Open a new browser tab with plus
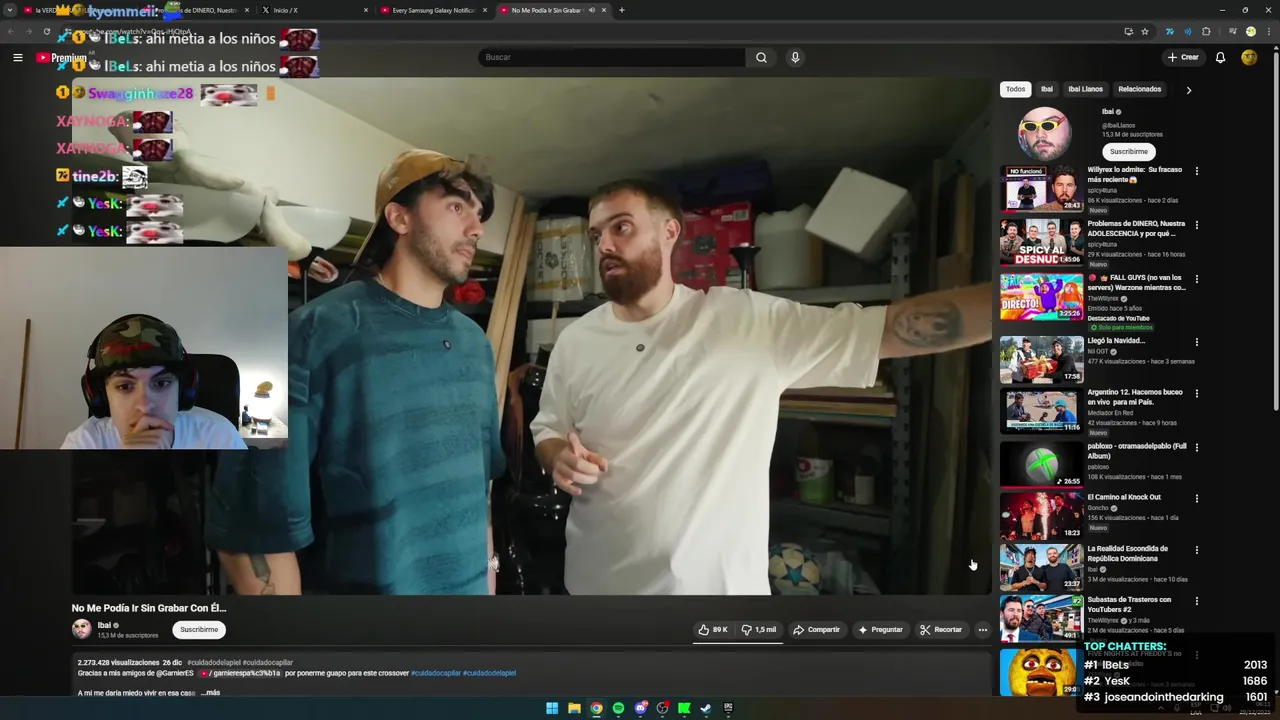The width and height of the screenshot is (1280, 720). coord(621,10)
